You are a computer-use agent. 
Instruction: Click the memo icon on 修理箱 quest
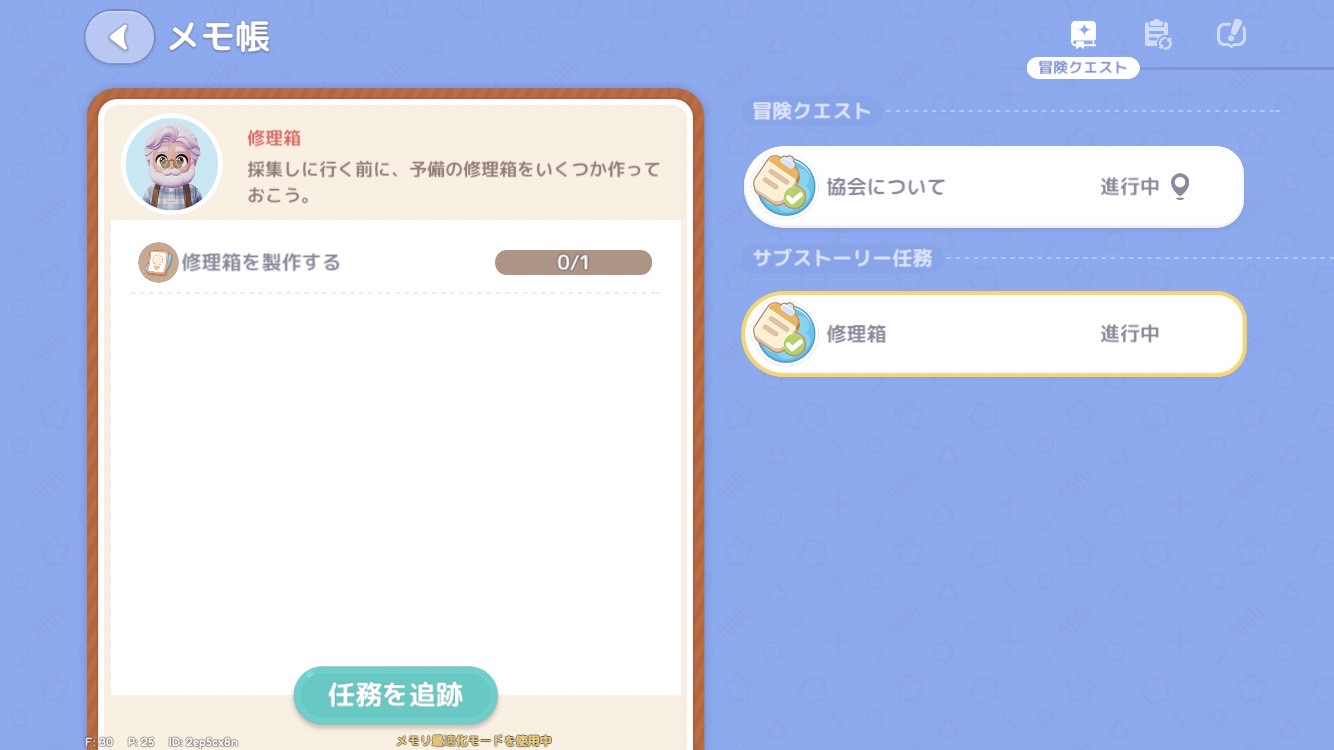point(782,333)
